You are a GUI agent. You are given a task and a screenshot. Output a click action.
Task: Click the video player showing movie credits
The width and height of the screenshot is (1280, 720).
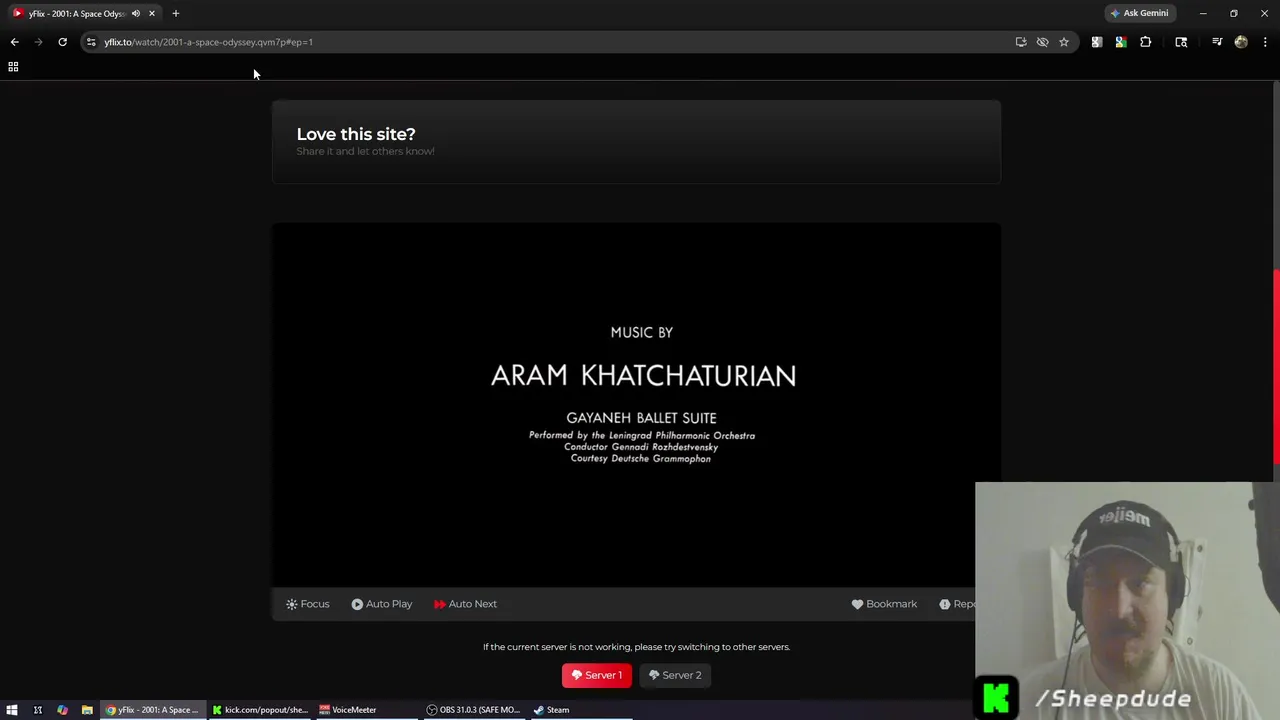[x=636, y=404]
